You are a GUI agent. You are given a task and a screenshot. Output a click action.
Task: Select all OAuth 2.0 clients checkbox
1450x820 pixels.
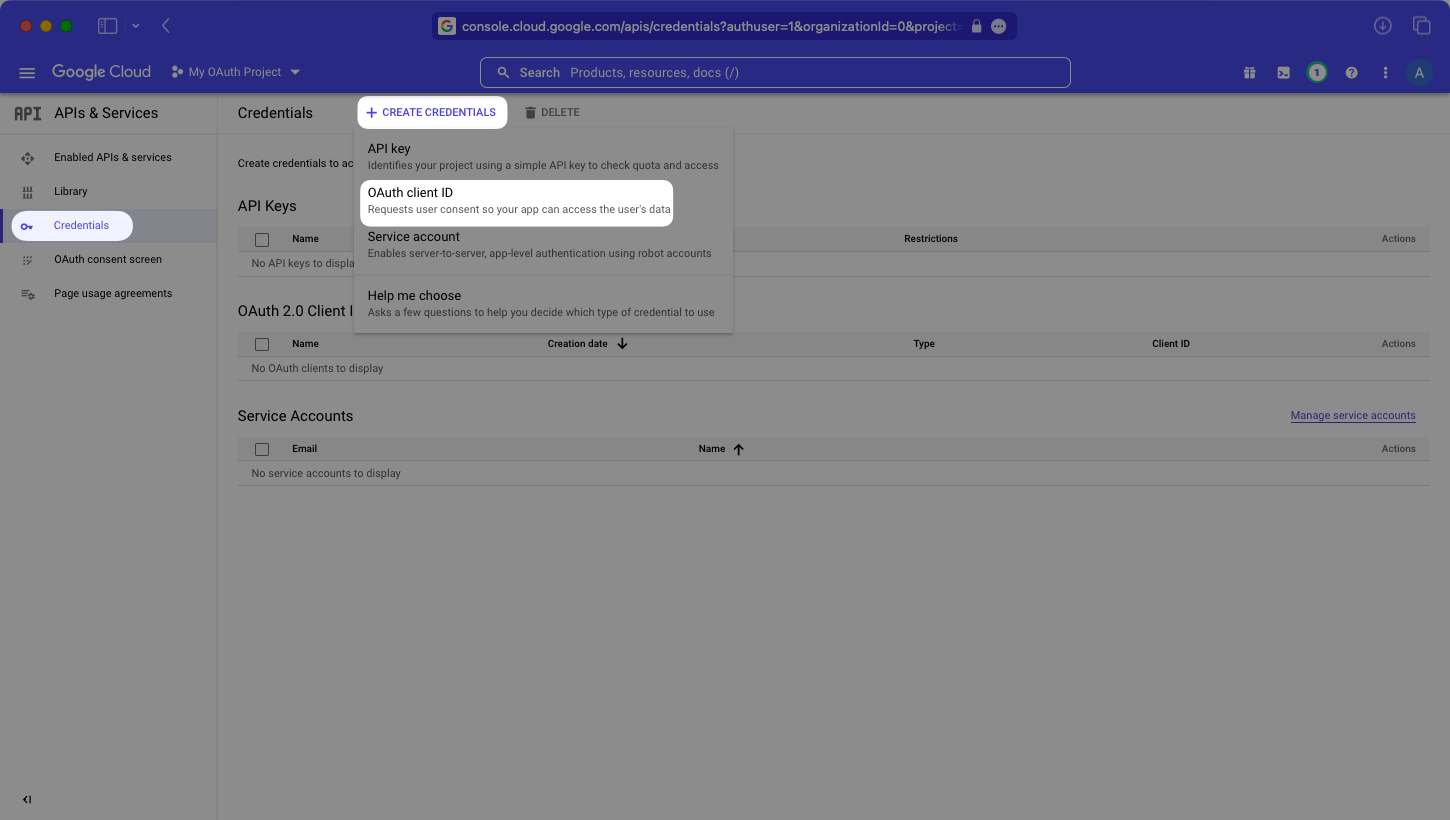262,344
